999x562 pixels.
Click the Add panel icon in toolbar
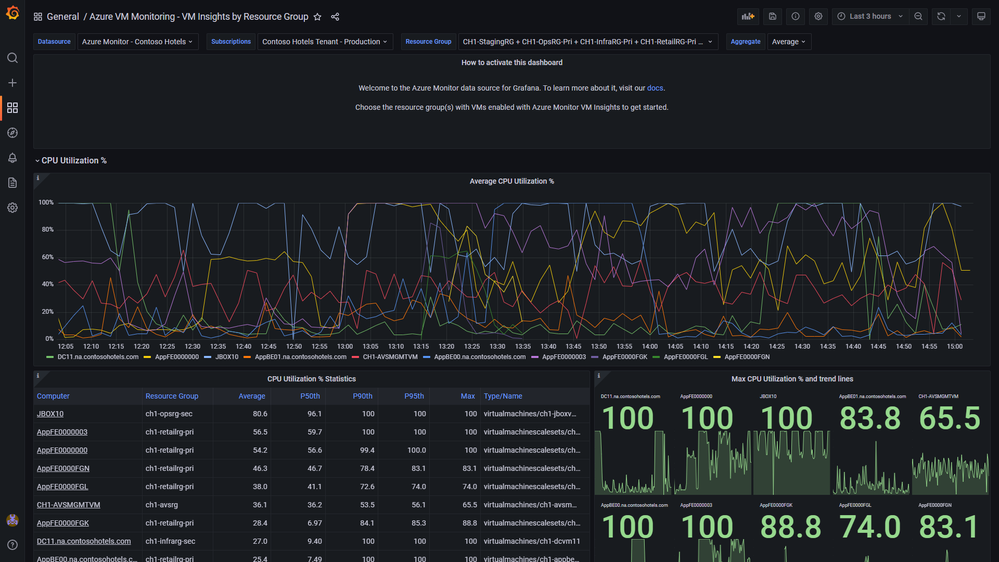point(748,17)
